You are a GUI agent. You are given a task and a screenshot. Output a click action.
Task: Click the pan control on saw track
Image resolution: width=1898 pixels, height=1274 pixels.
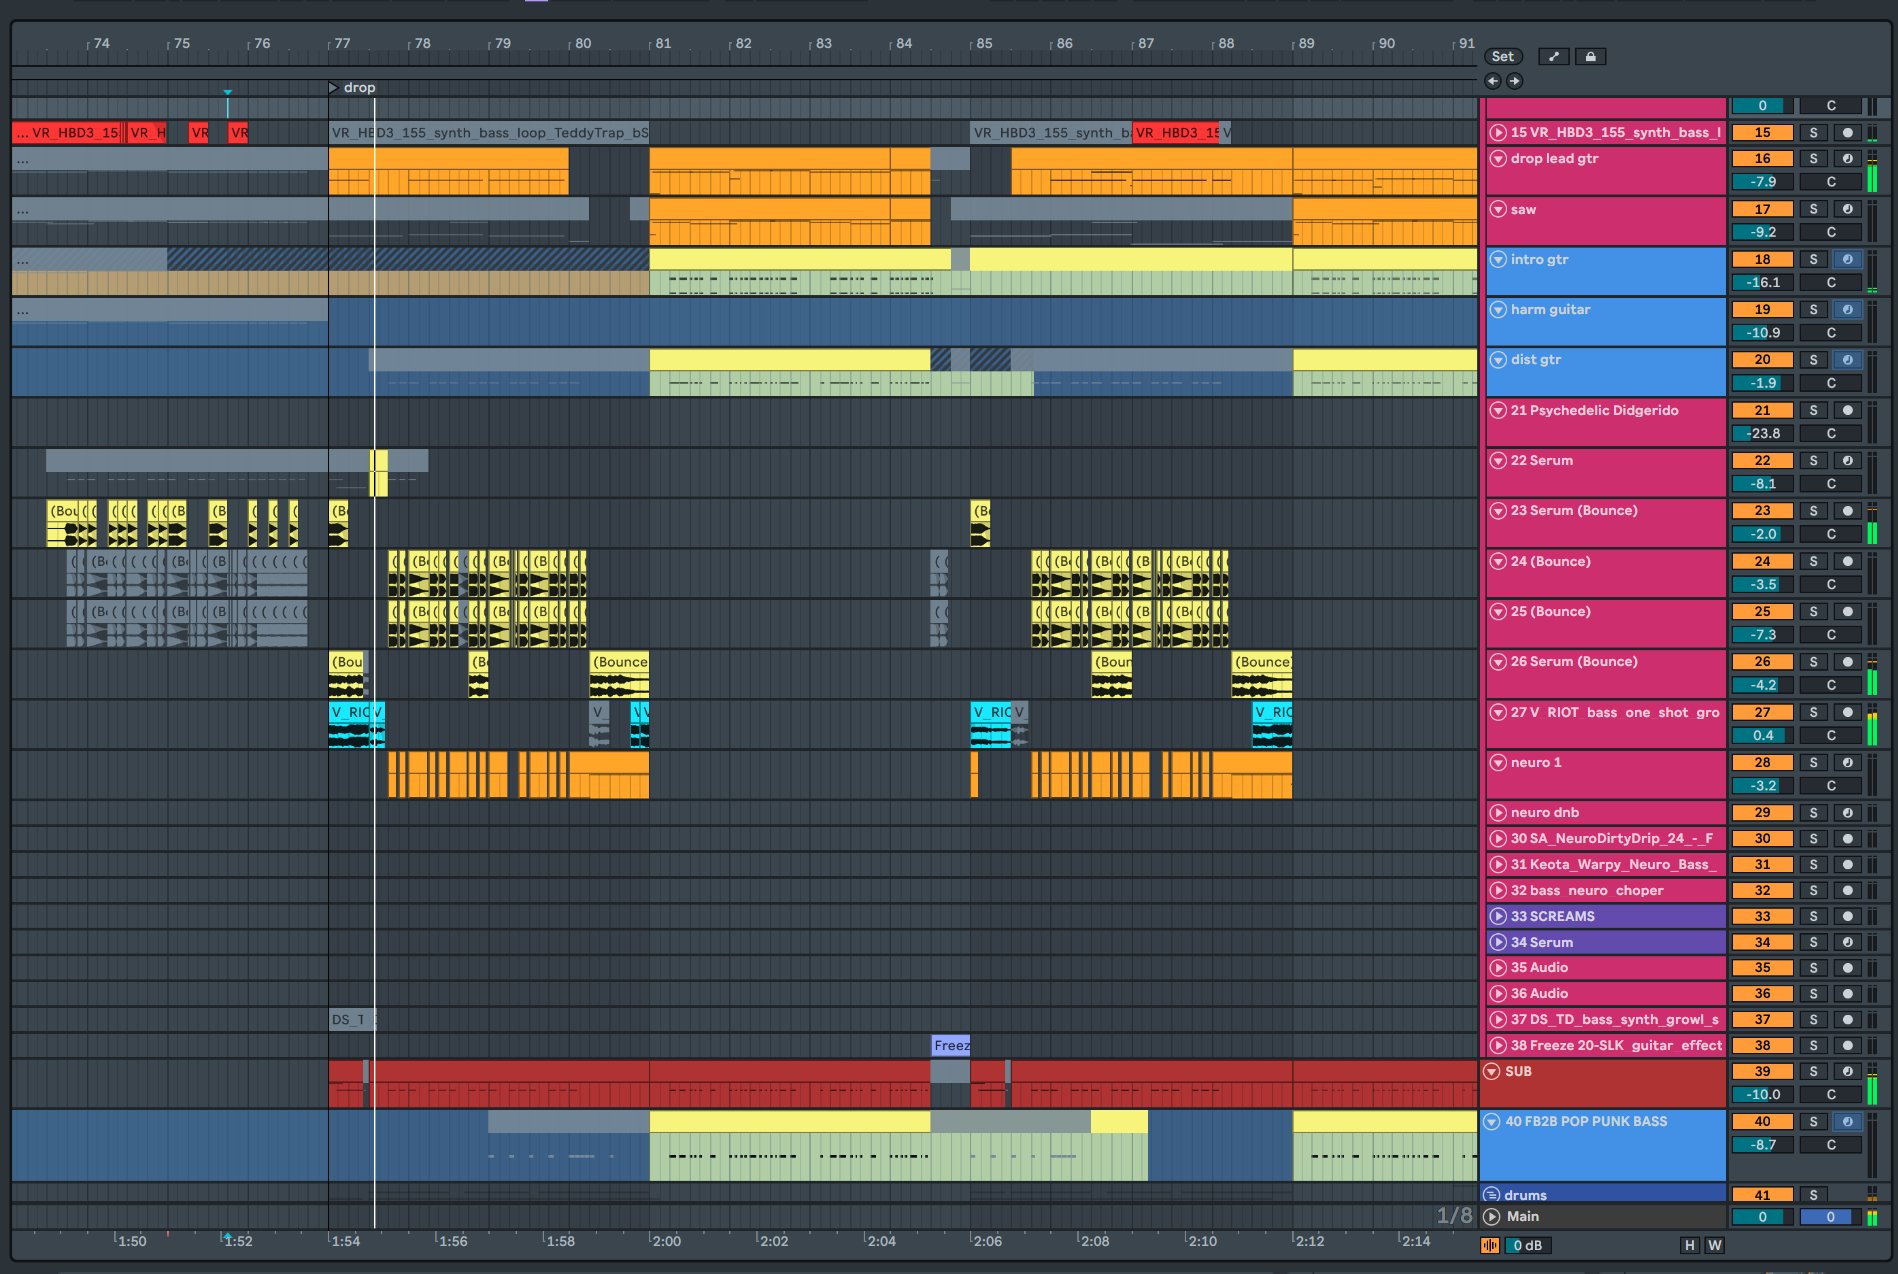click(1830, 232)
